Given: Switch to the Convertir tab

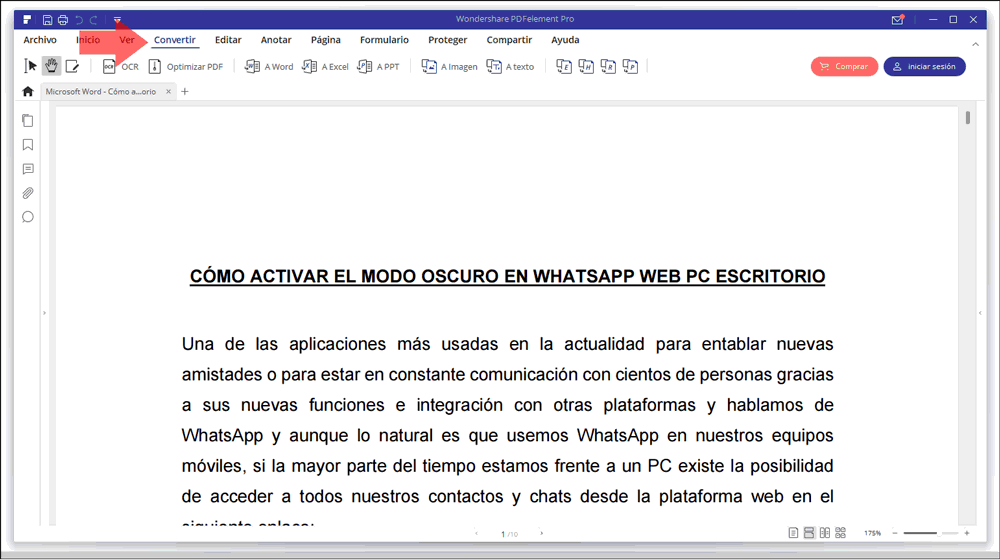Looking at the screenshot, I should [174, 40].
